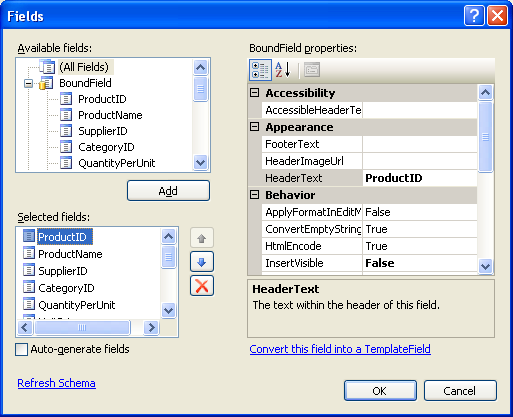Click icon beside QuantityPerUnit in Selected fields
Viewport: 513px width, 417px height.
29,304
